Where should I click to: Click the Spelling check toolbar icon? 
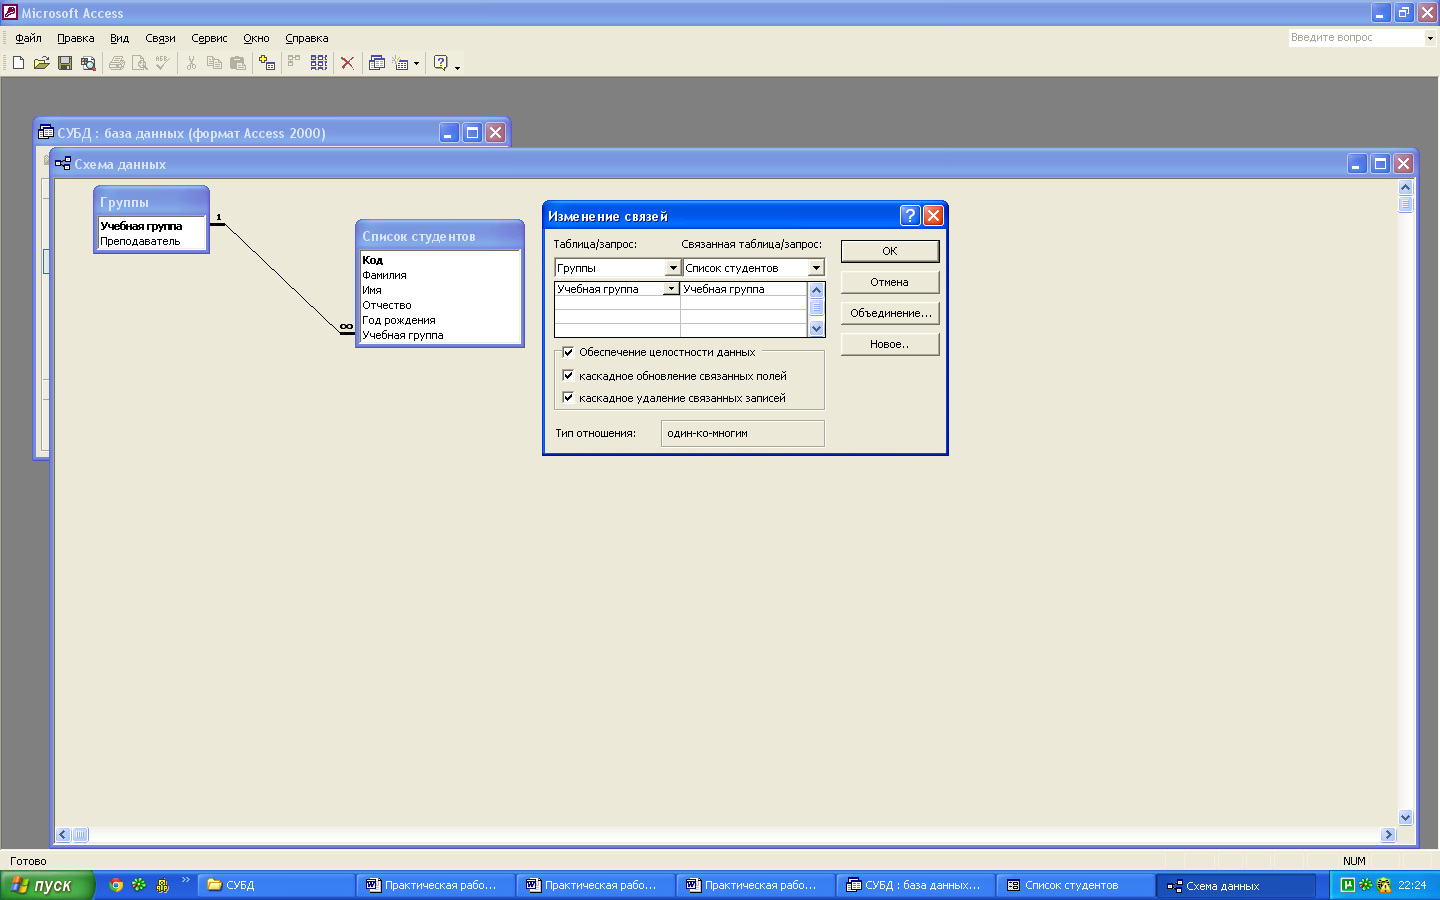click(x=163, y=63)
